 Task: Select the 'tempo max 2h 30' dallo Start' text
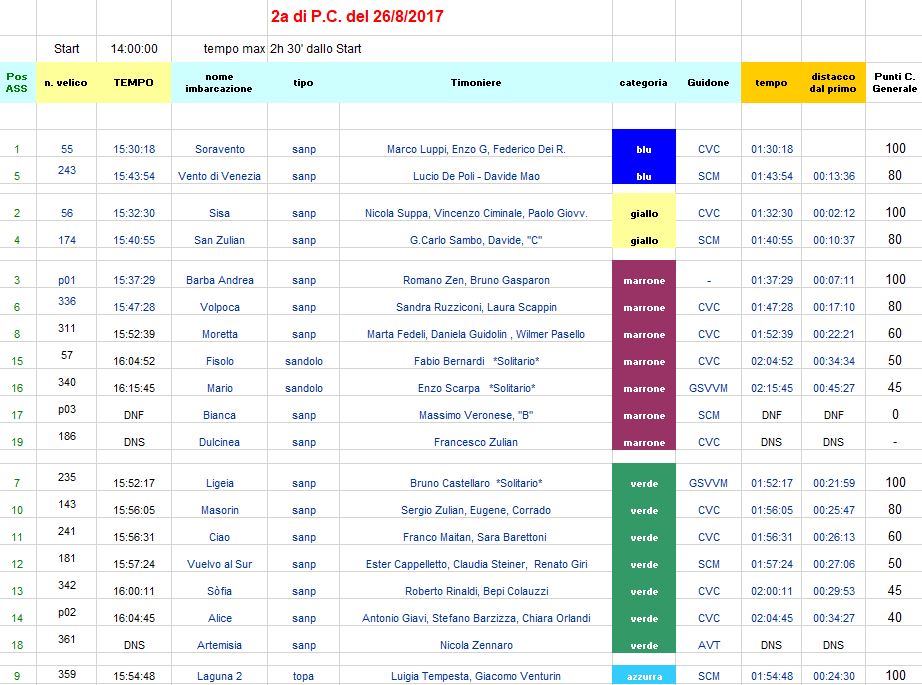[282, 49]
